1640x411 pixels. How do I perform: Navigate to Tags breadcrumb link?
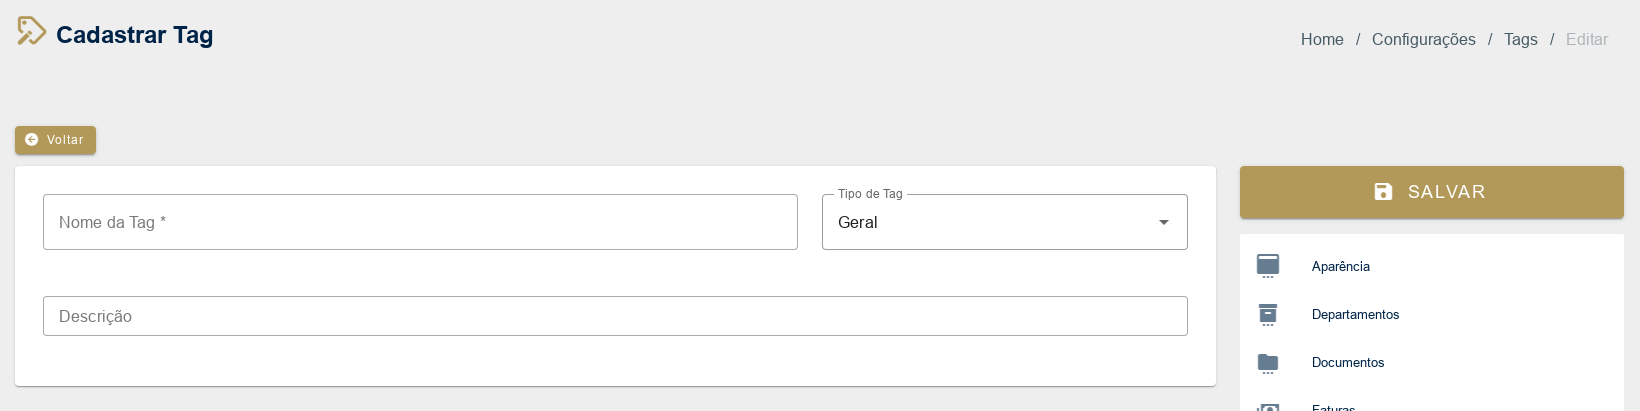coord(1521,39)
